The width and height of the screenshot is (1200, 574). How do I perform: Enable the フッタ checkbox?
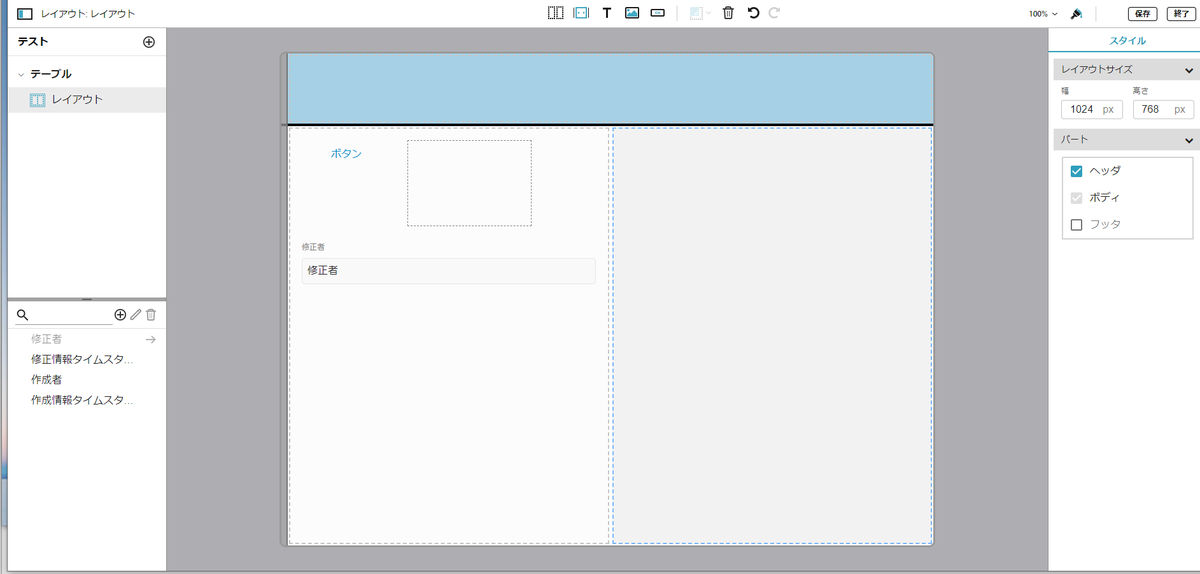(x=1077, y=225)
